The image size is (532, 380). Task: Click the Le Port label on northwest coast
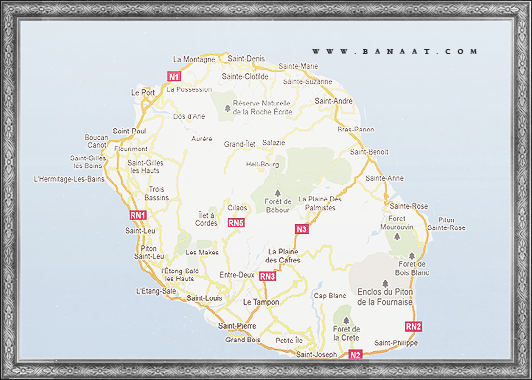coord(143,92)
